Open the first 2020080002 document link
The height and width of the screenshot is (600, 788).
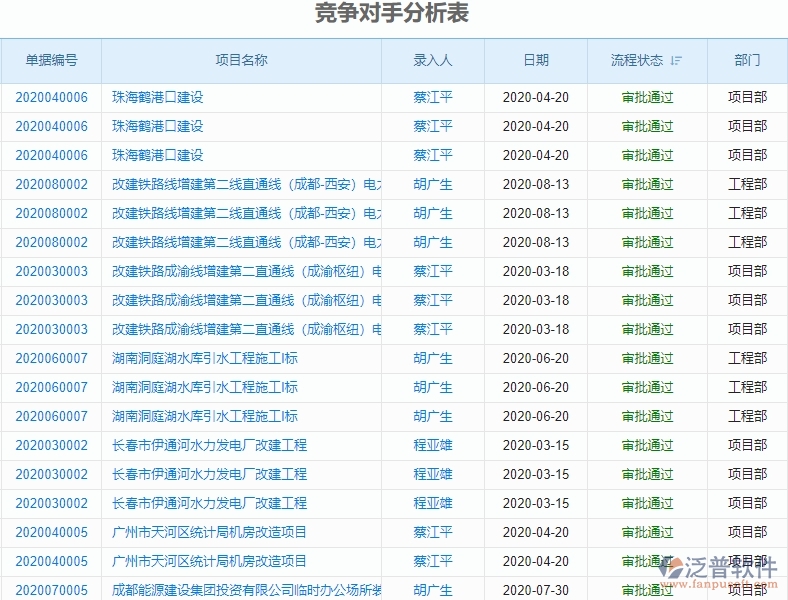[51, 184]
